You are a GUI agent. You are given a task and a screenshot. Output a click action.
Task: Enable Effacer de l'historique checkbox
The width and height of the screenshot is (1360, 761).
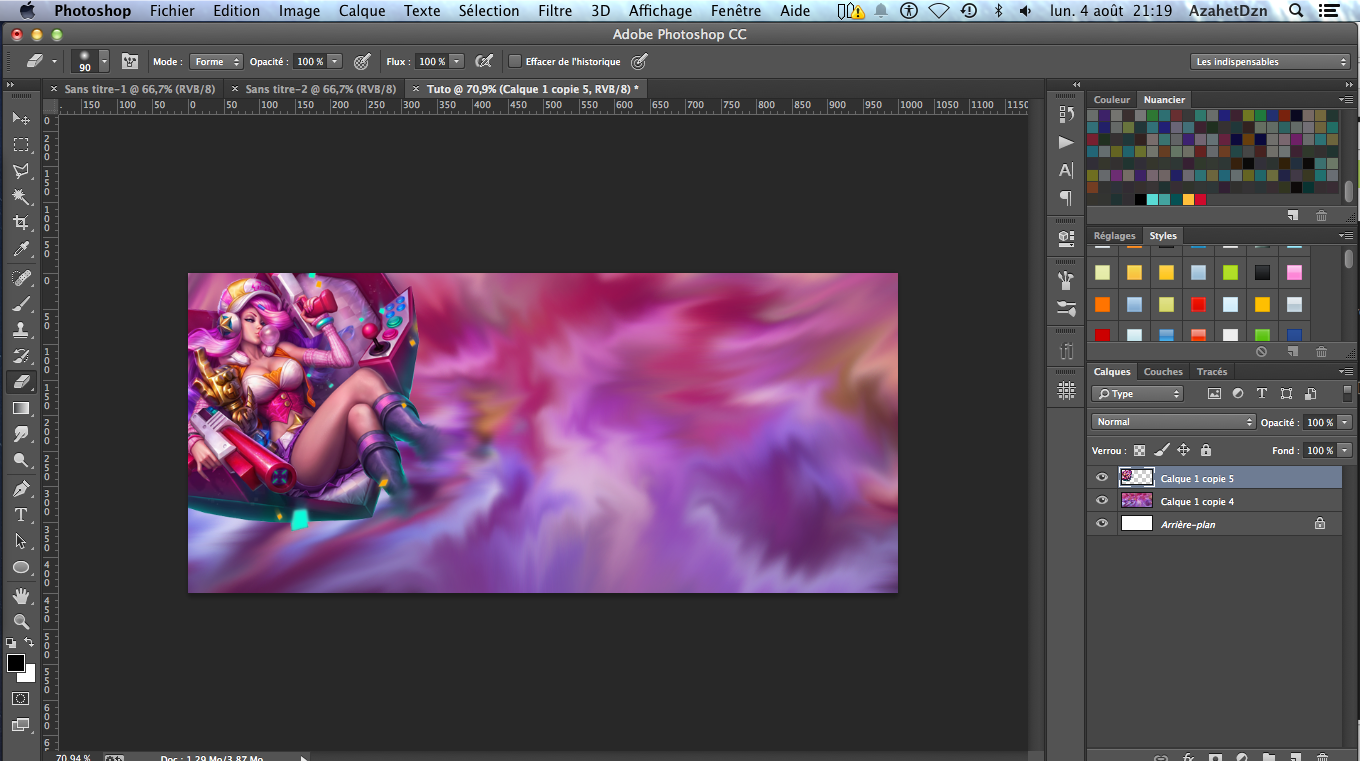coord(515,61)
